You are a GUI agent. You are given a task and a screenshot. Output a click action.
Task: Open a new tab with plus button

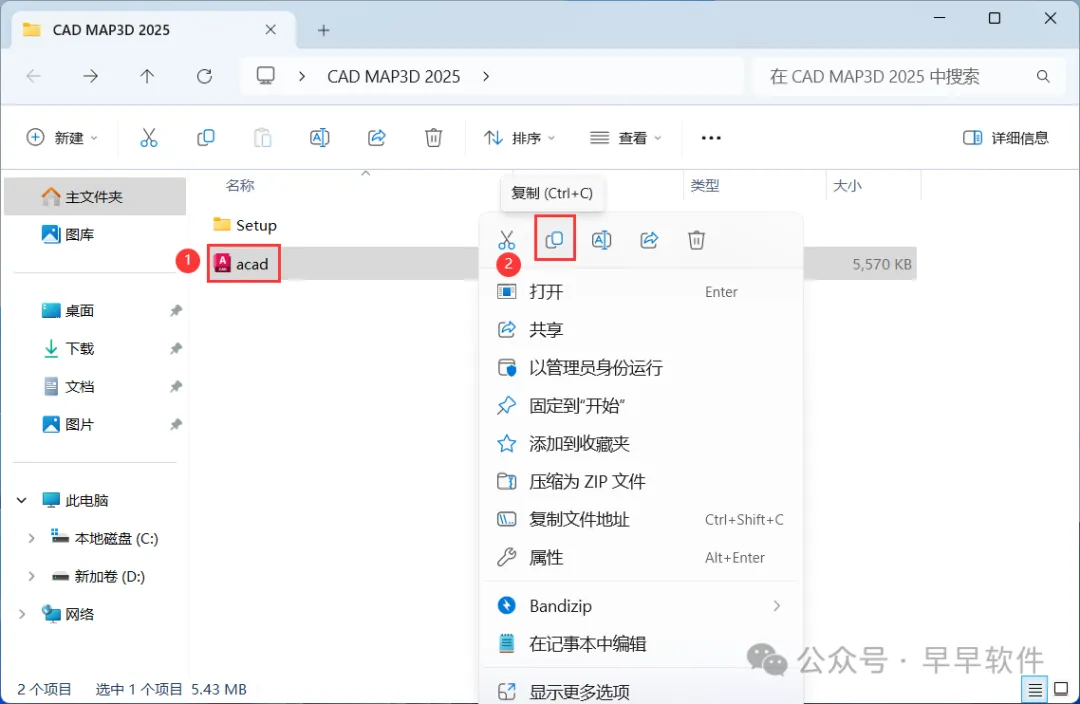pyautogui.click(x=324, y=30)
